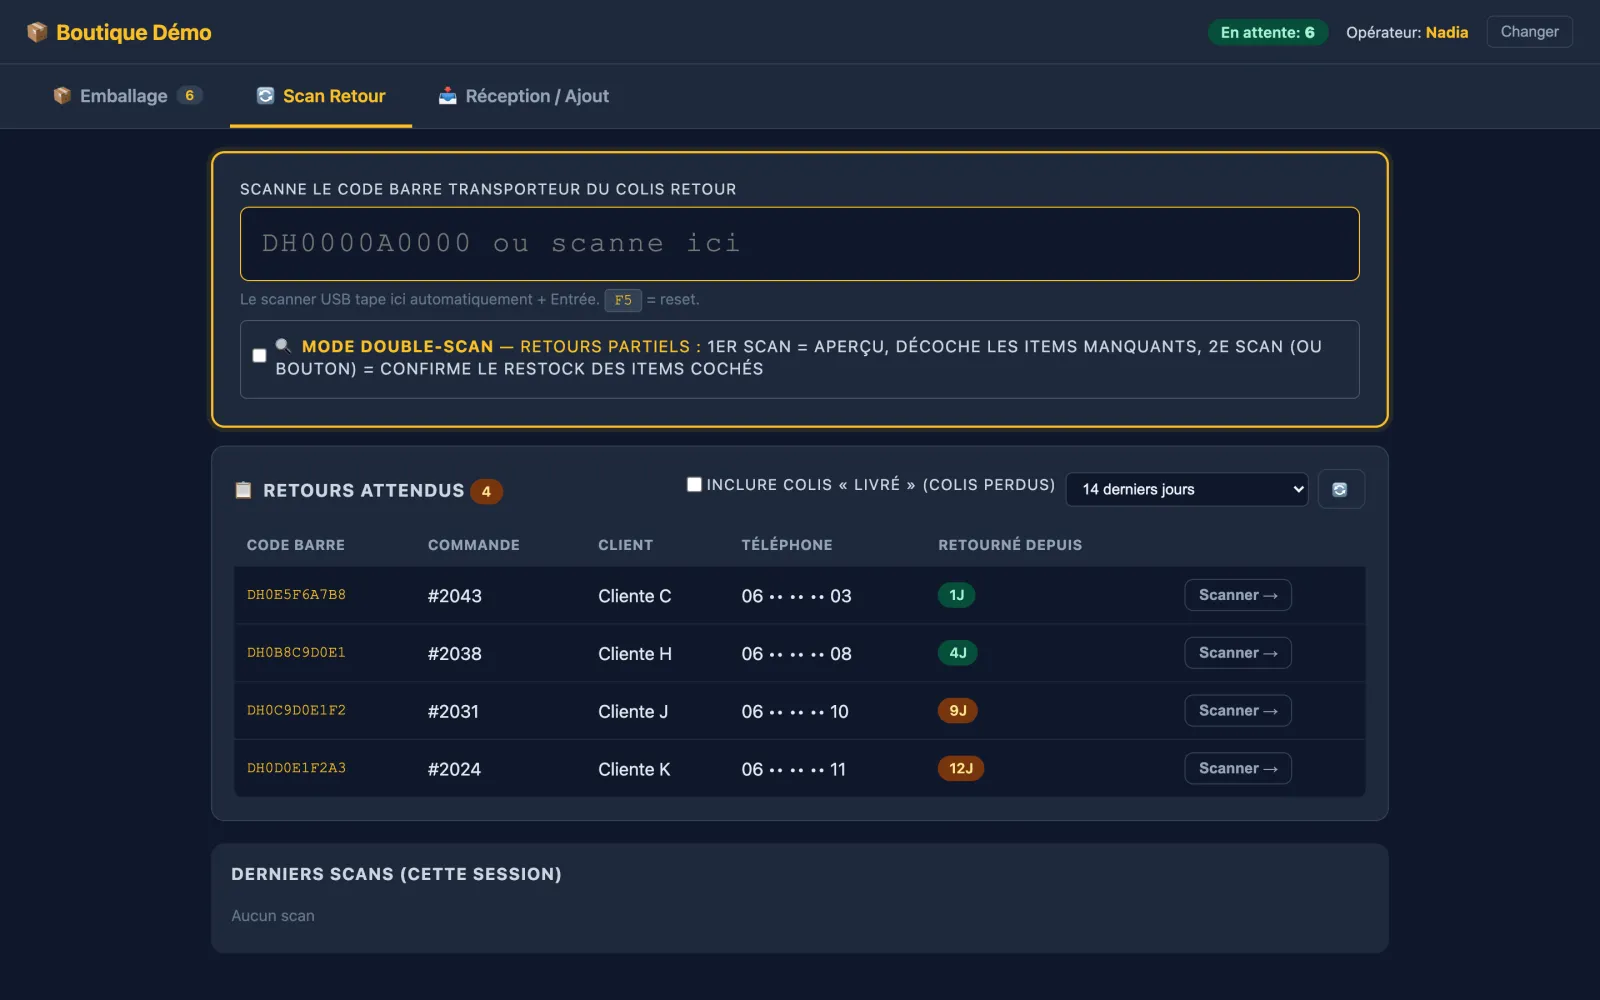Switch to the Emballage tab
Screen dimensions: 1600x1000
[128, 96]
